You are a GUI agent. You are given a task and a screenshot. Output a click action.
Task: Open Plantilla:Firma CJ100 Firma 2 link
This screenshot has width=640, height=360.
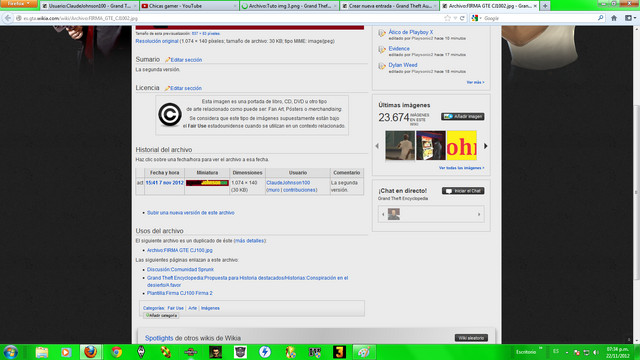coord(180,293)
